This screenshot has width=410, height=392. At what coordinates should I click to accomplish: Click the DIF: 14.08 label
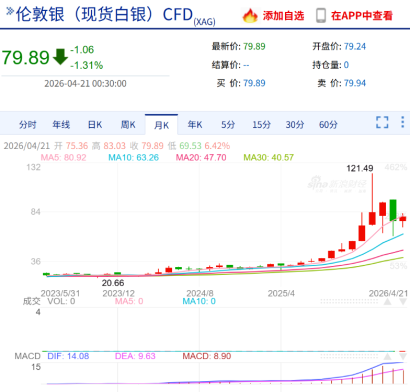(68, 356)
